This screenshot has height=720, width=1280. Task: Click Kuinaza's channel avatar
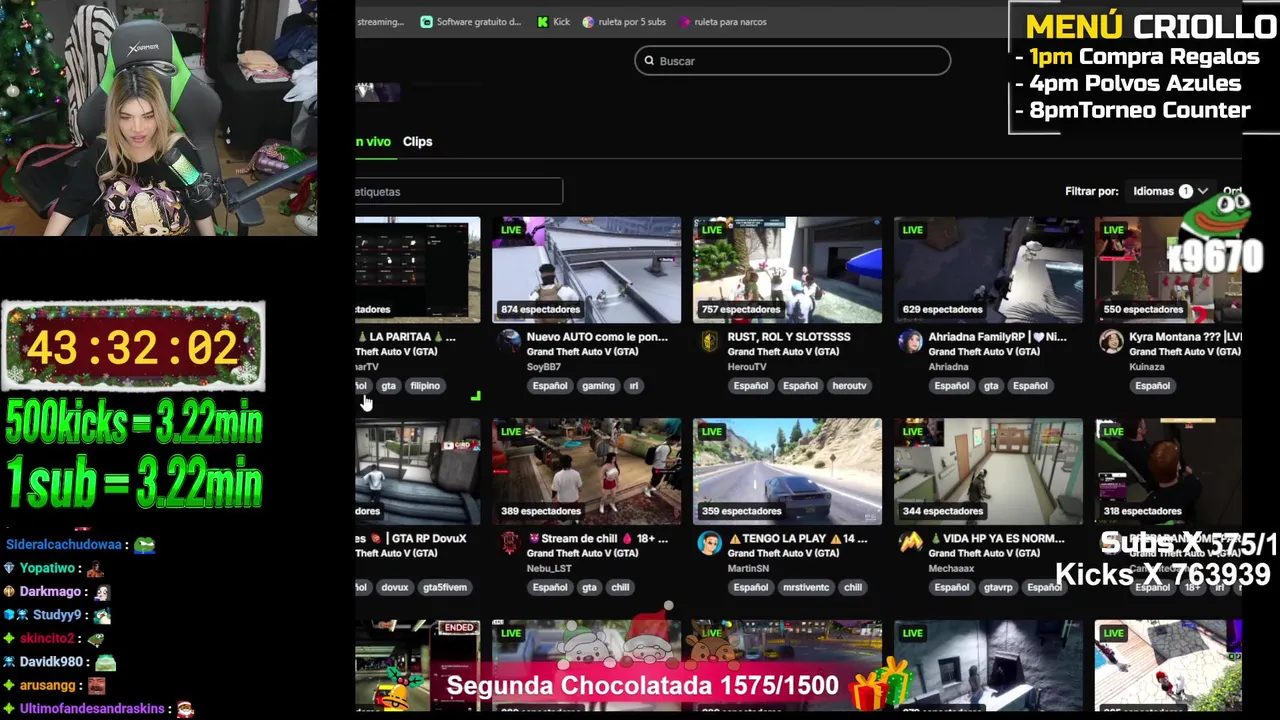(x=1111, y=342)
